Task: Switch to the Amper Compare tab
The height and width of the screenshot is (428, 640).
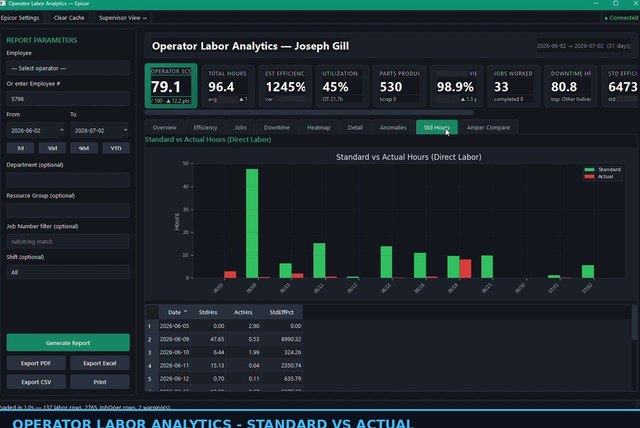Action: coord(488,127)
